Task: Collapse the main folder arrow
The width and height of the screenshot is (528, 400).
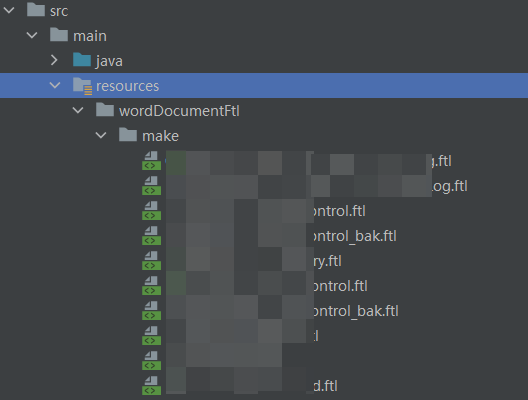Action: 32,35
